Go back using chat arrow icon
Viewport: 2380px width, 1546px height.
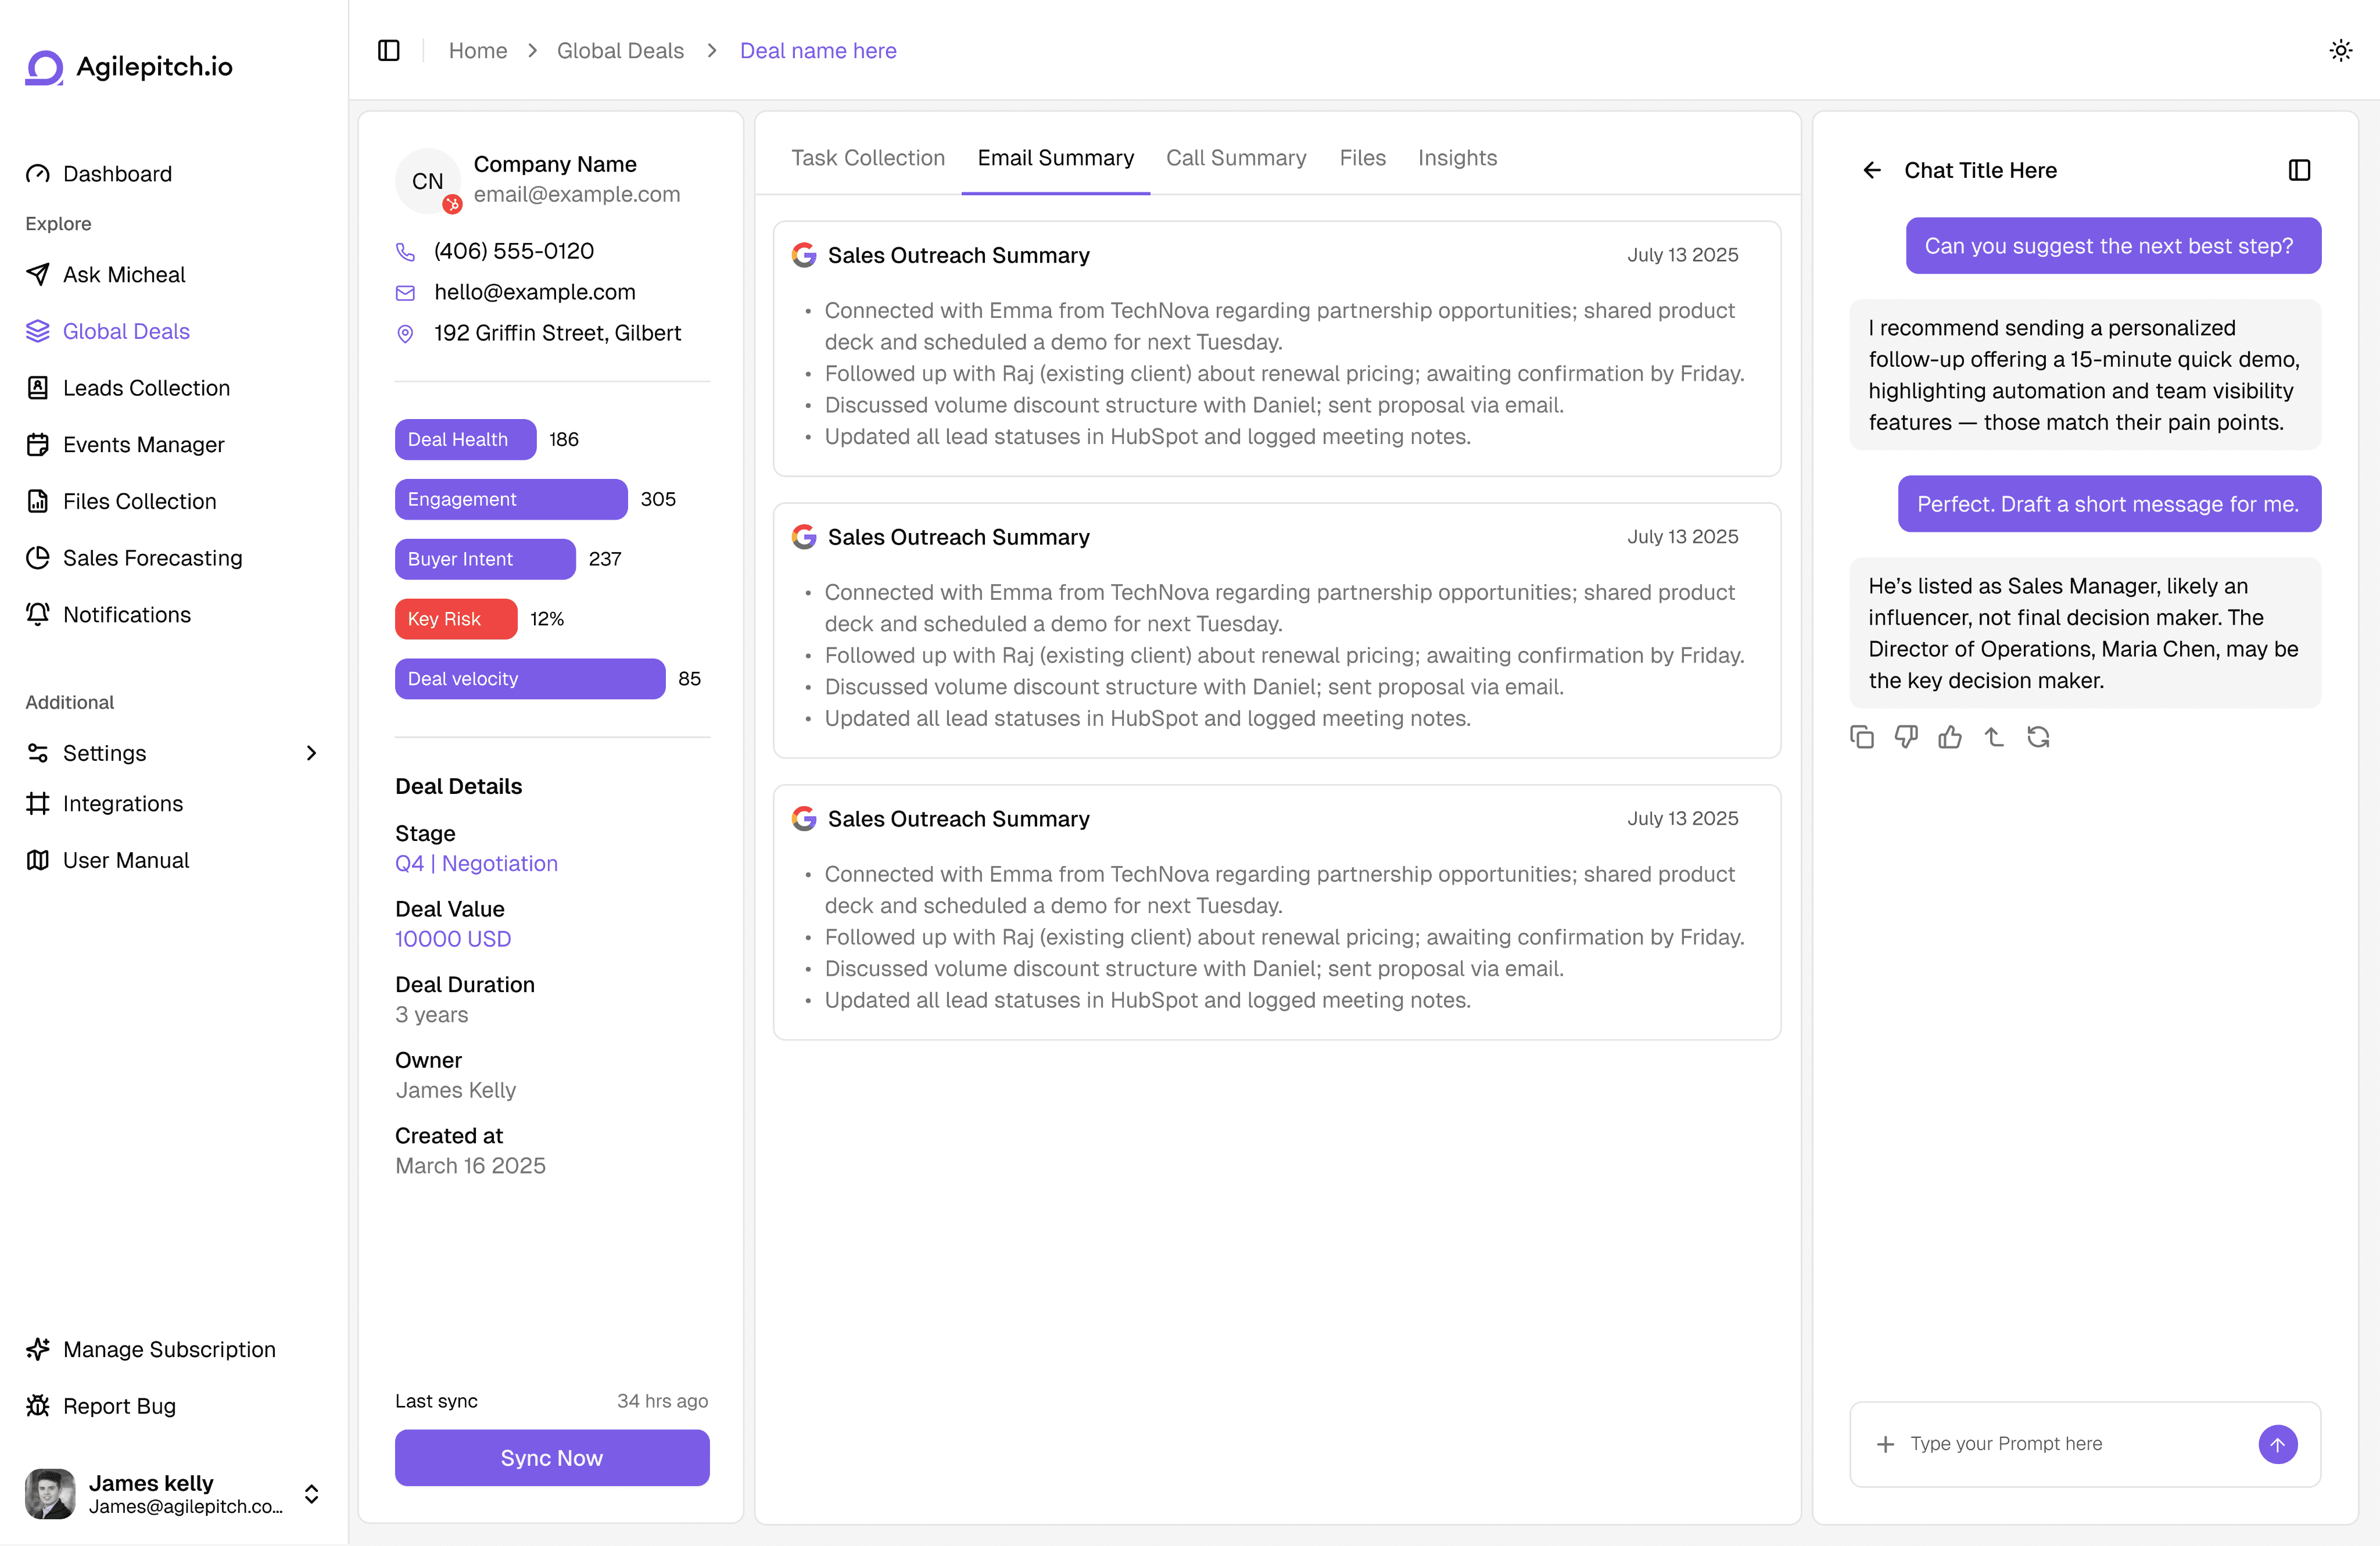tap(1872, 170)
